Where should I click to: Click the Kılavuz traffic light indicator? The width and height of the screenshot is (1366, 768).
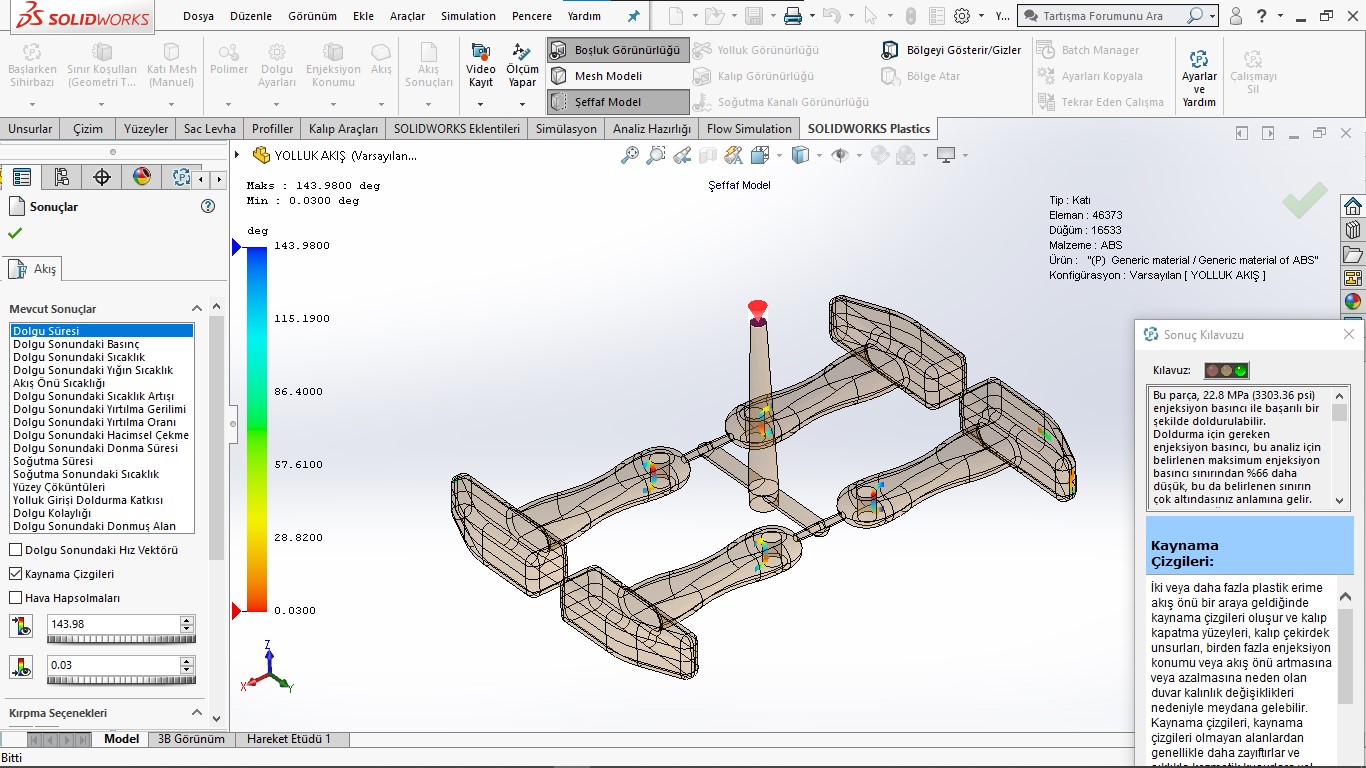[1226, 370]
